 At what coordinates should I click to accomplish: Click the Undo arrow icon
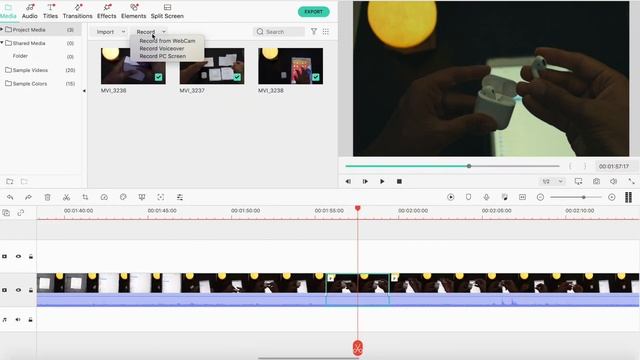(x=10, y=197)
